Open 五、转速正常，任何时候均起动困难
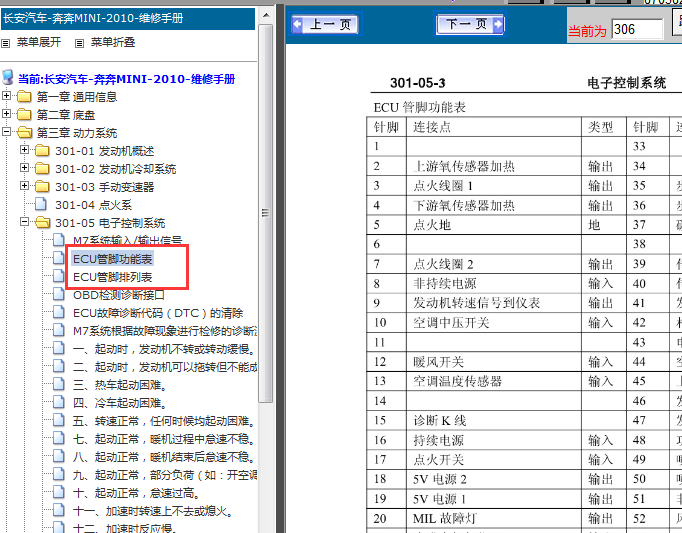682x533 pixels. pos(164,422)
